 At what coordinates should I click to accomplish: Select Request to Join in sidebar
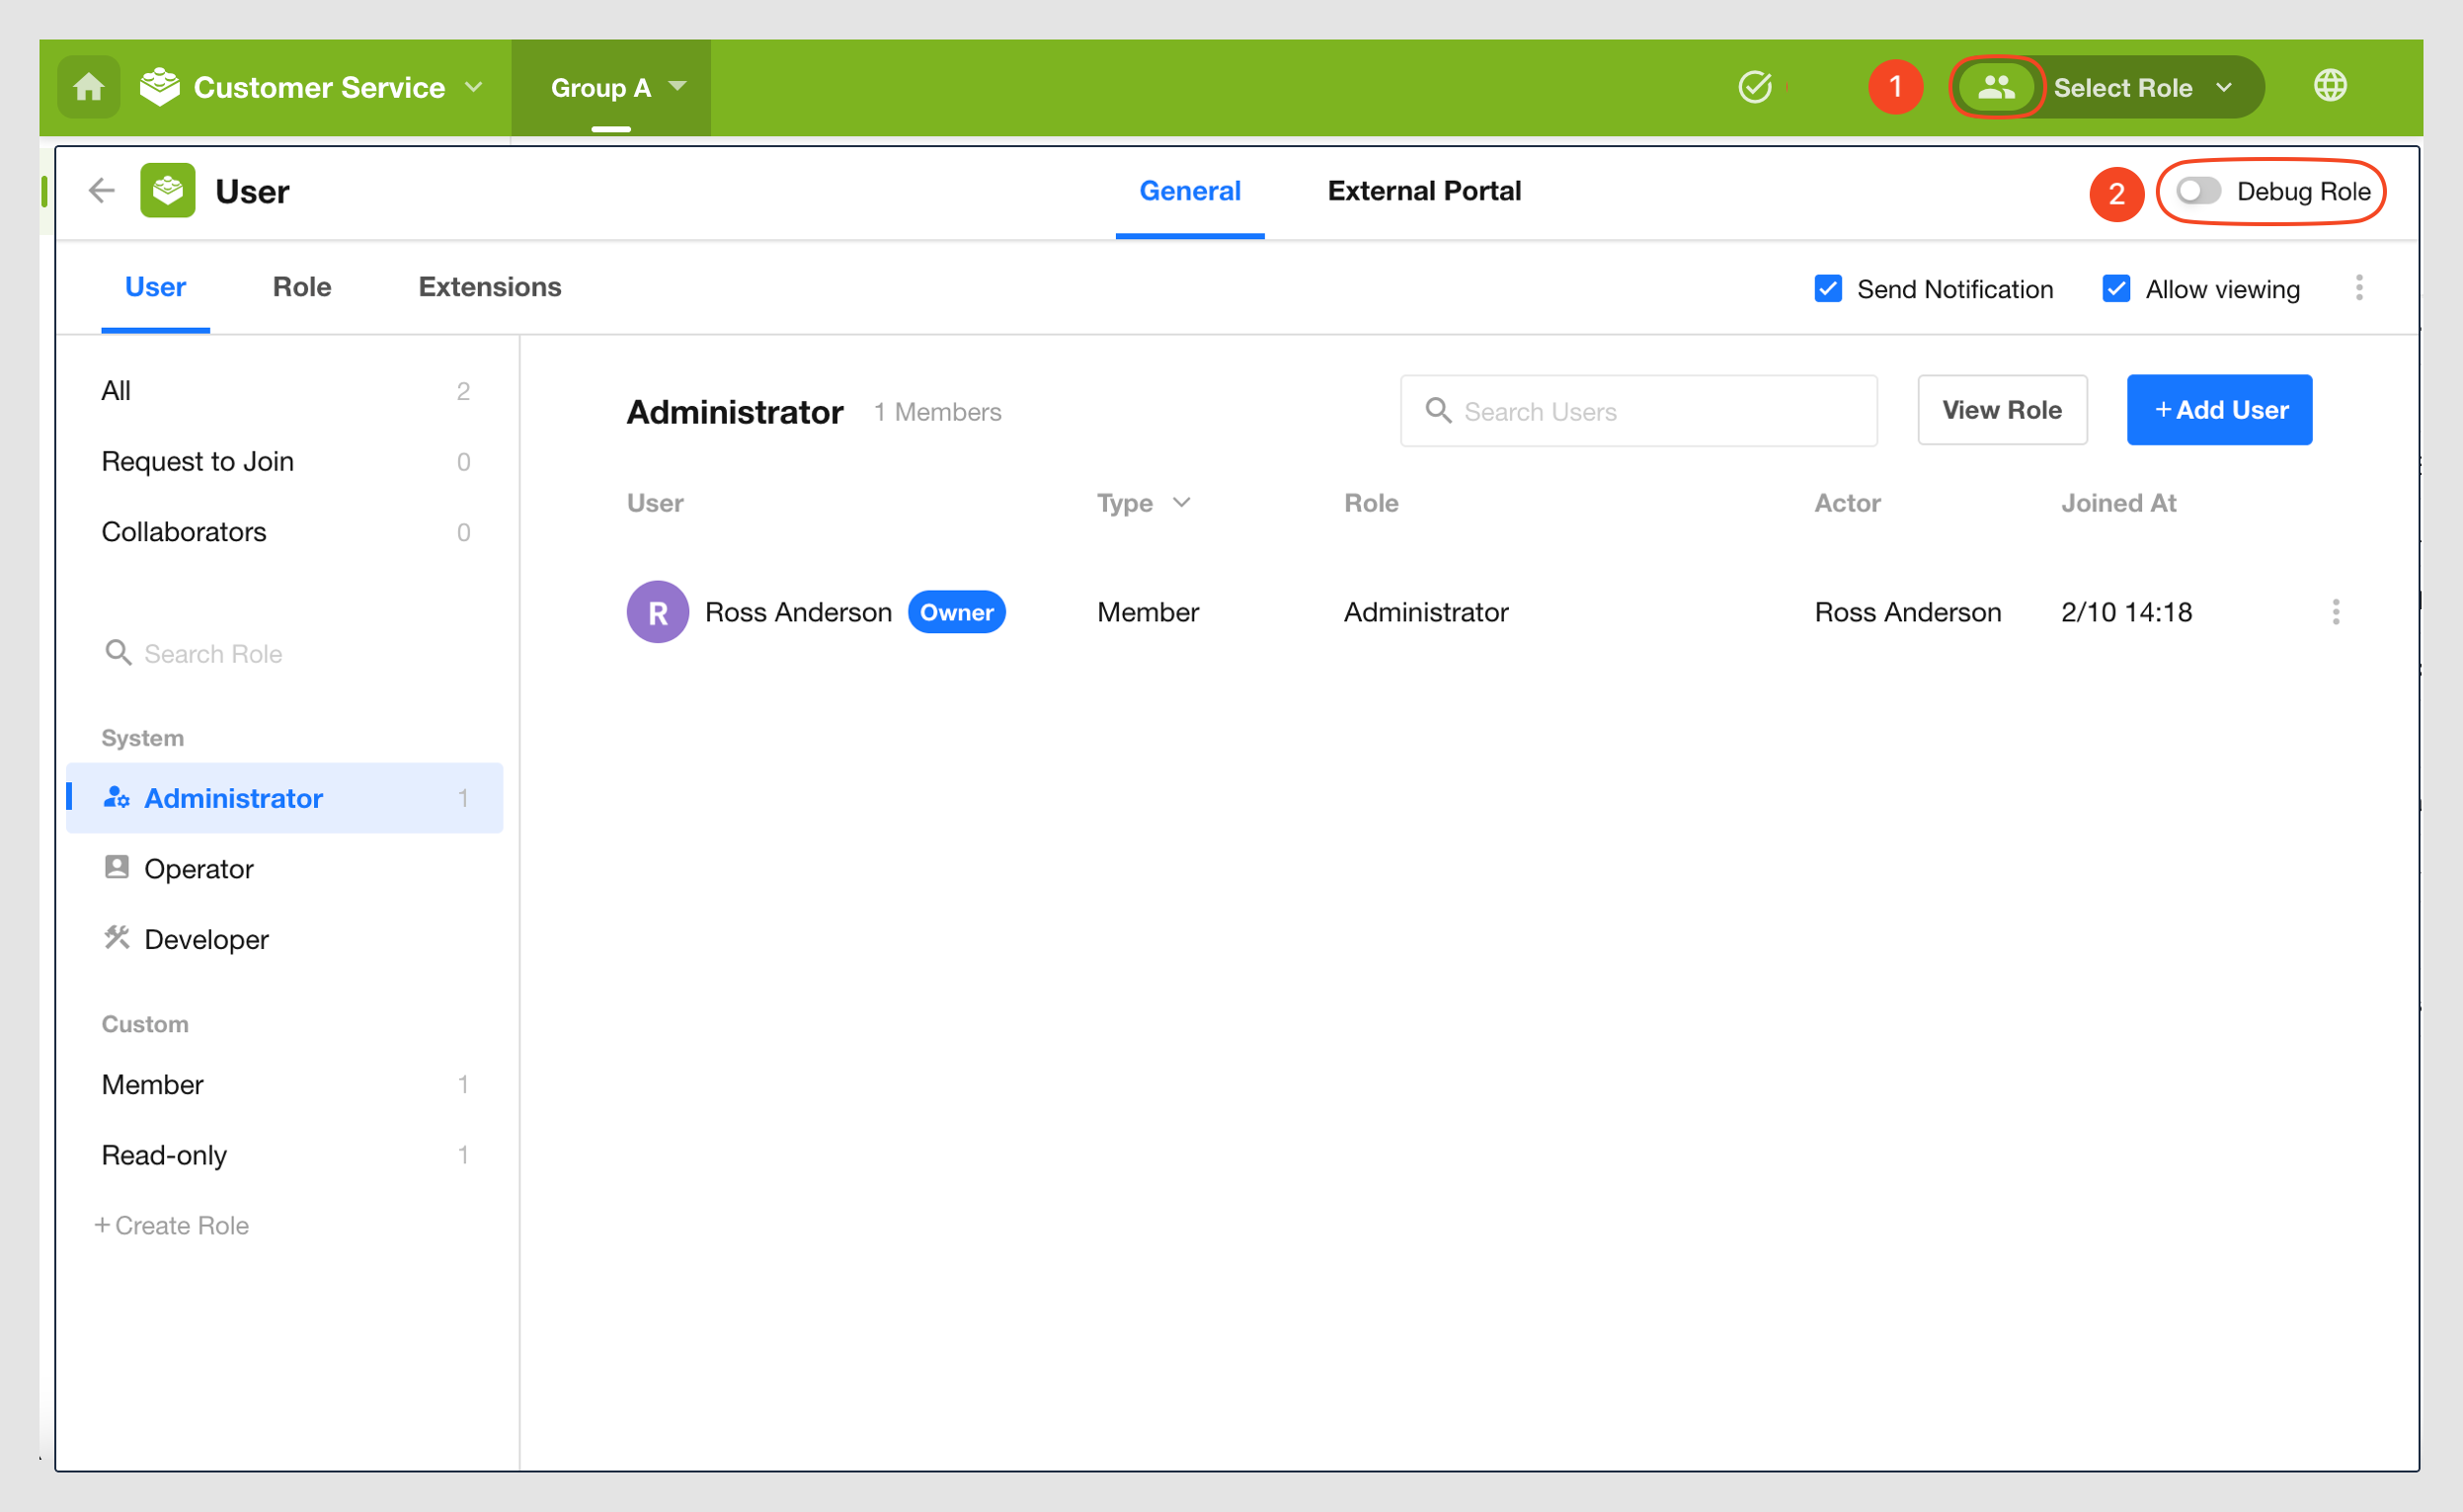click(x=285, y=461)
